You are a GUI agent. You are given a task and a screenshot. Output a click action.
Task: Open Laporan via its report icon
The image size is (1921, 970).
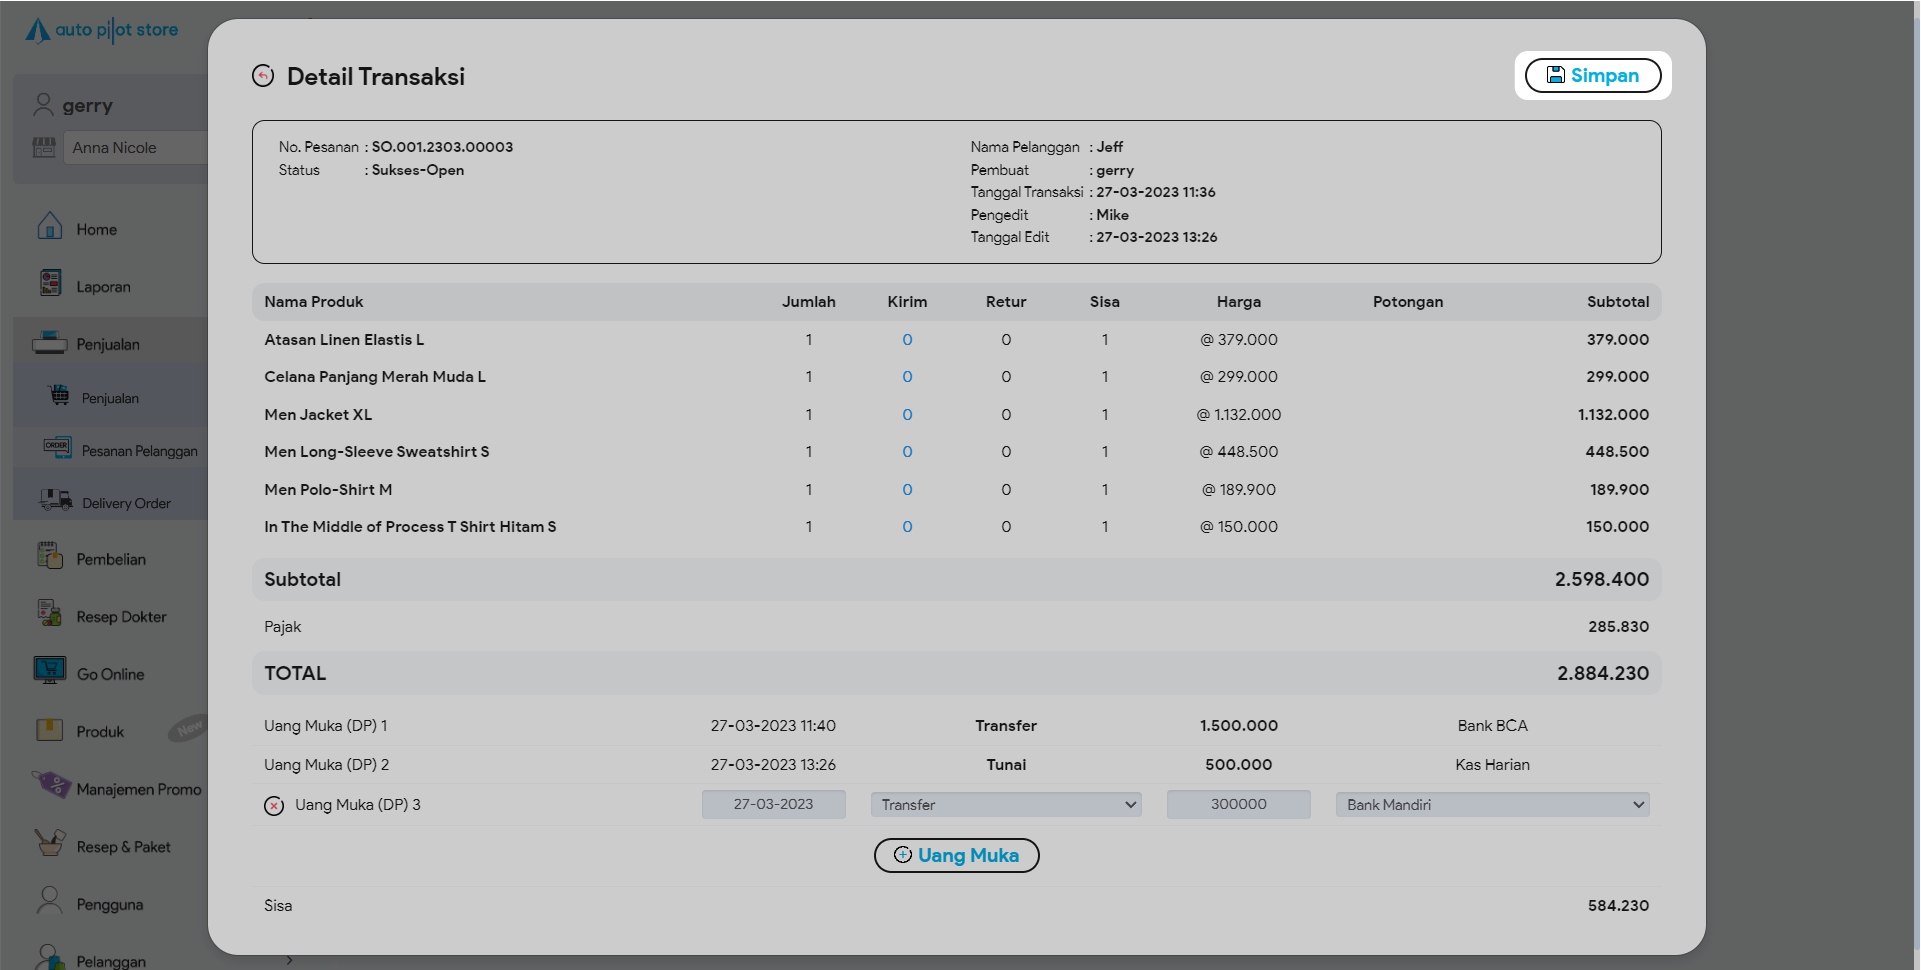[x=50, y=284]
